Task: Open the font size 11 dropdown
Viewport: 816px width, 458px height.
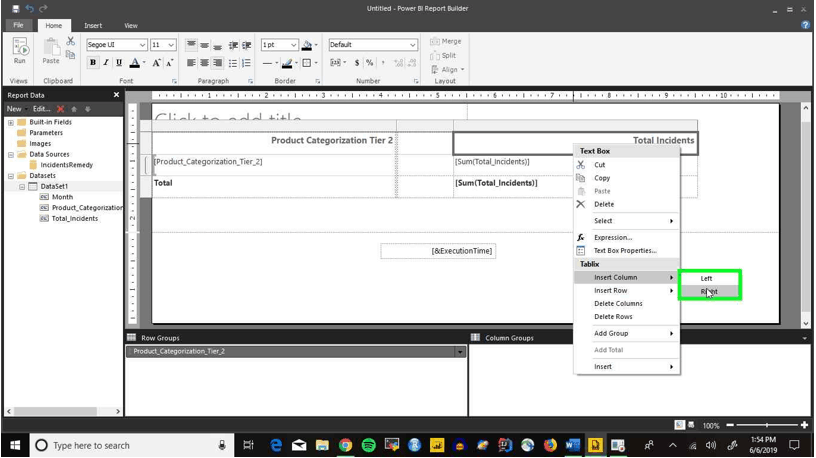Action: pyautogui.click(x=163, y=45)
